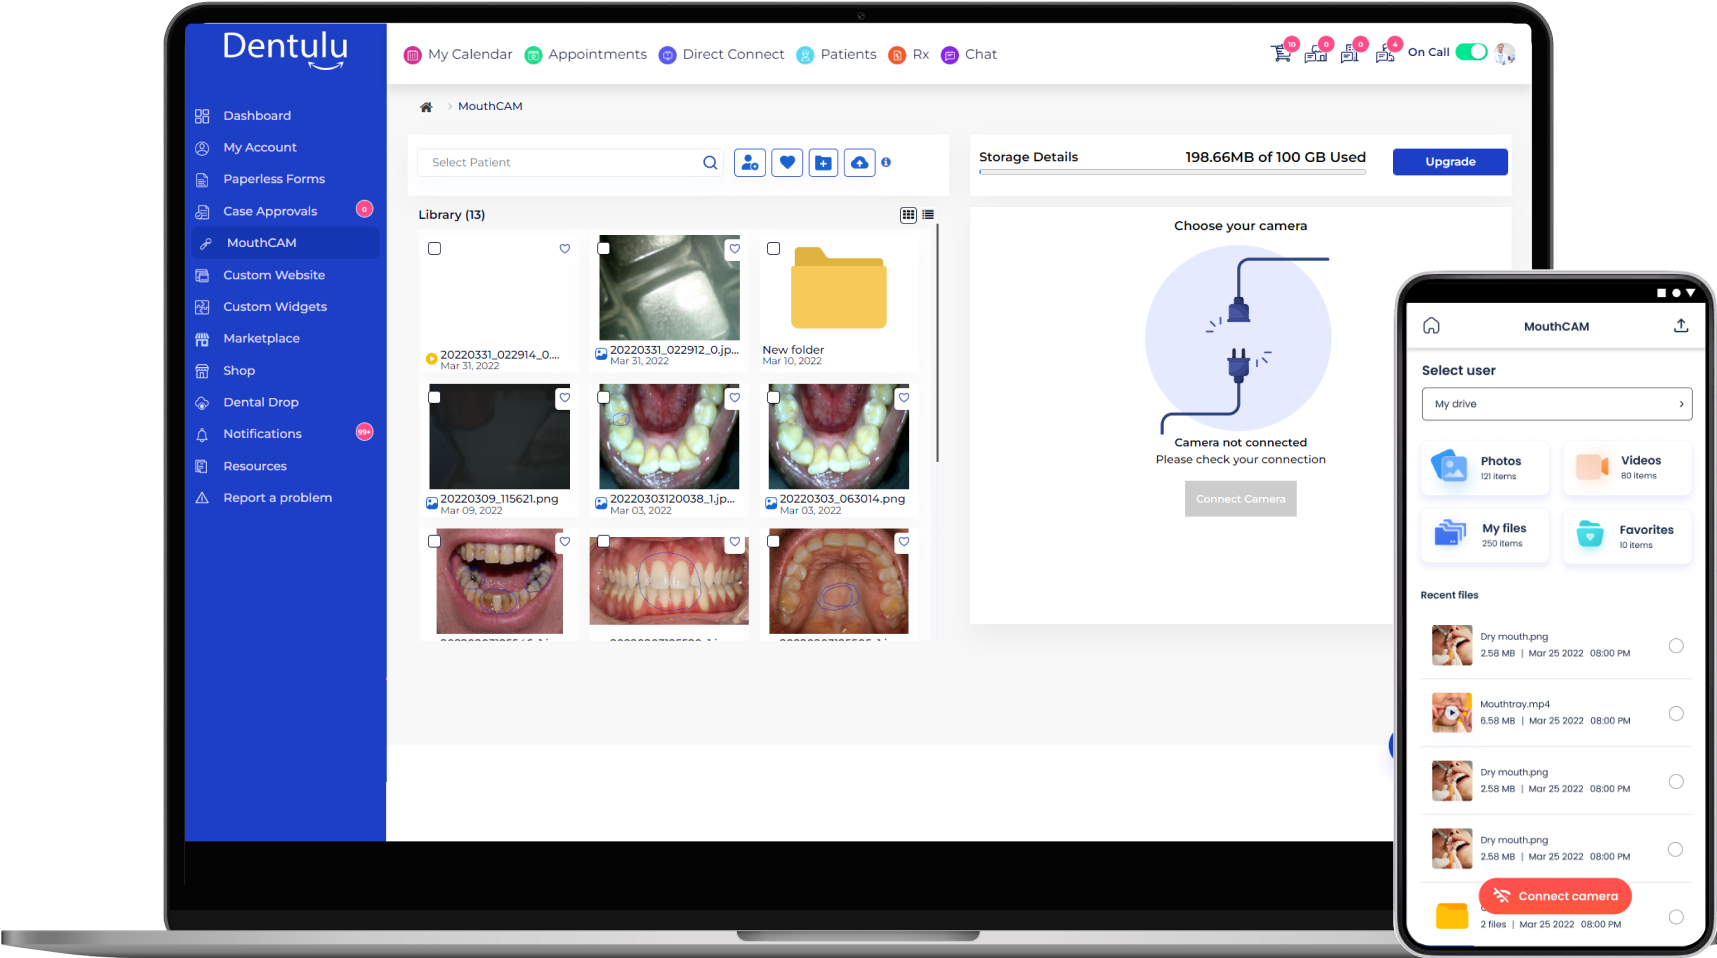
Task: Toggle the On Call switch
Action: point(1471,52)
